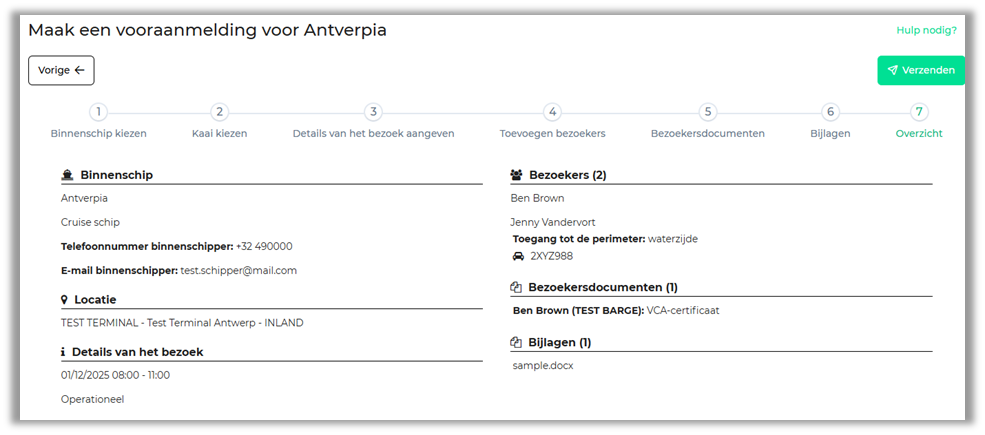Jump to step 2 Kaai kiezen
Image resolution: width=985 pixels, height=435 pixels.
pyautogui.click(x=220, y=112)
